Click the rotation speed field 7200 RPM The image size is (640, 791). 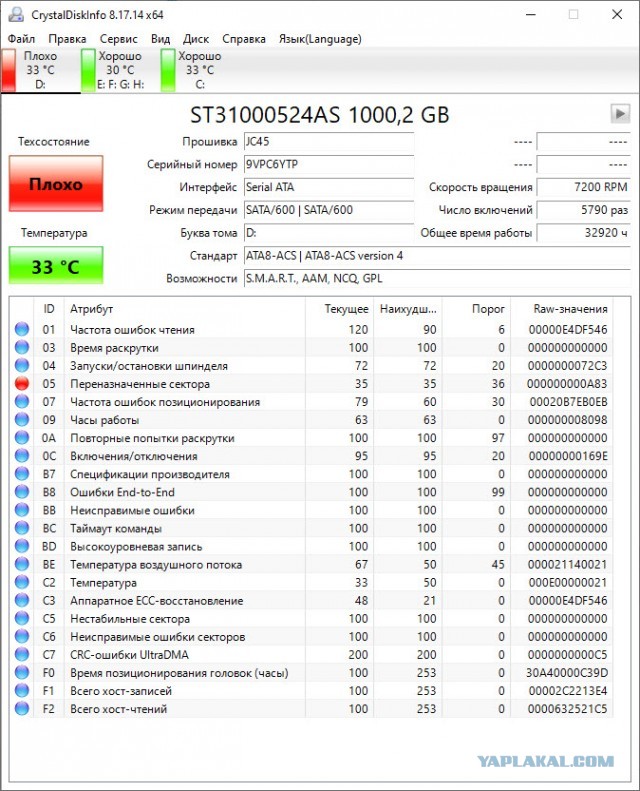click(x=584, y=187)
